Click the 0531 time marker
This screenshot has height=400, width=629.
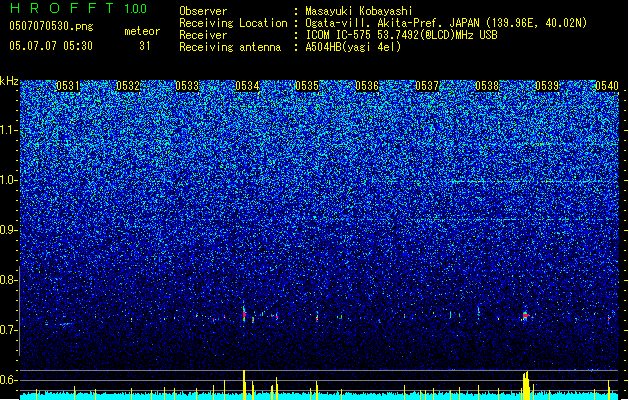(x=68, y=86)
